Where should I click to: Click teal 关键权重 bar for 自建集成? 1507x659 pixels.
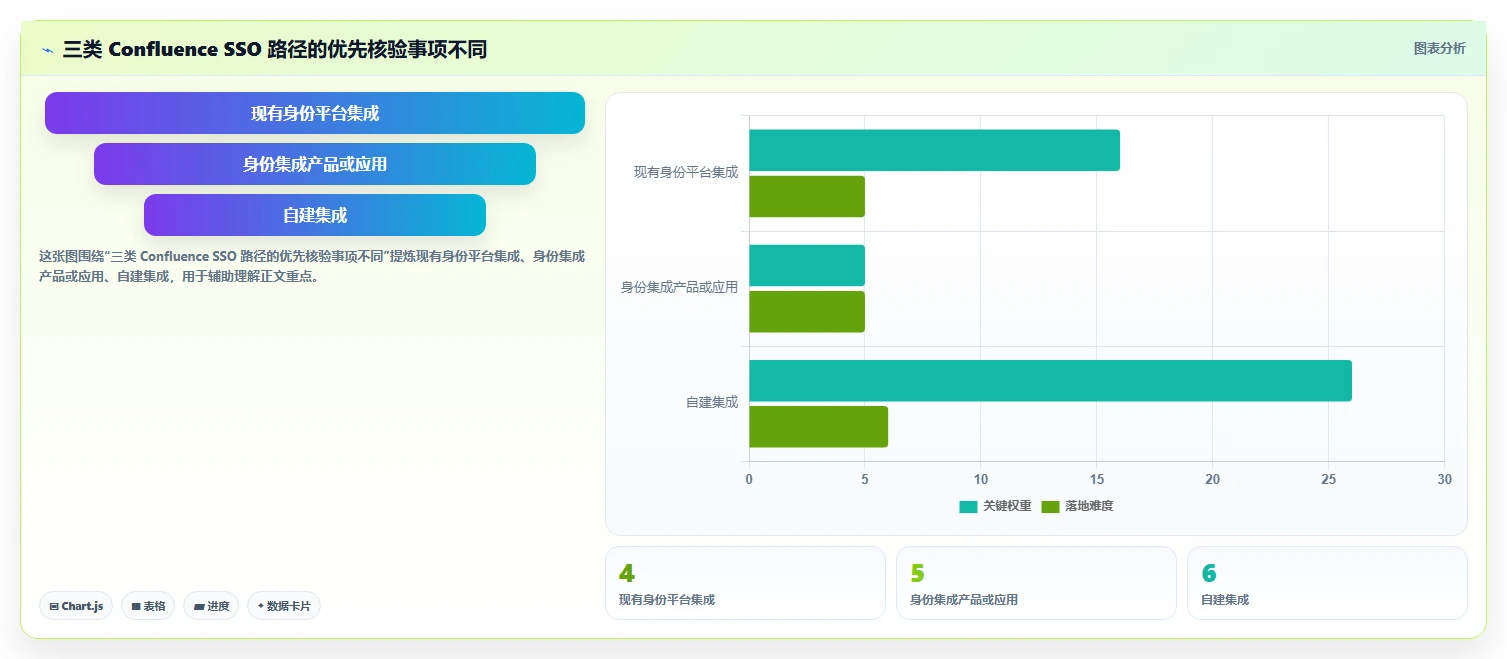pos(1050,381)
